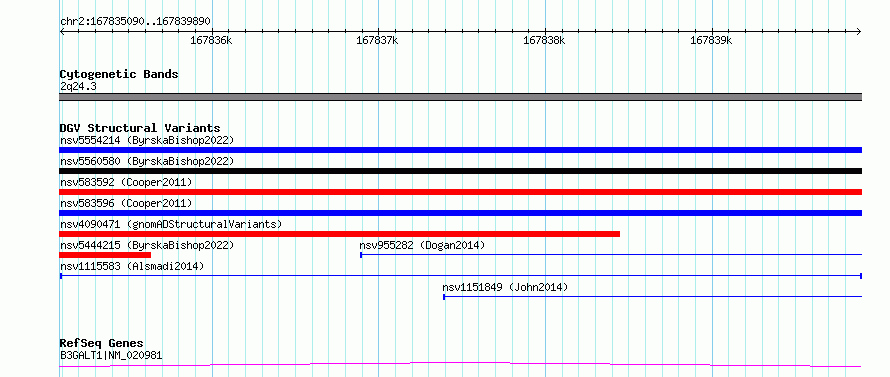Click the nsv583592 (Cooper2011) label
Image resolution: width=890 pixels, height=377 pixels.
tap(126, 182)
